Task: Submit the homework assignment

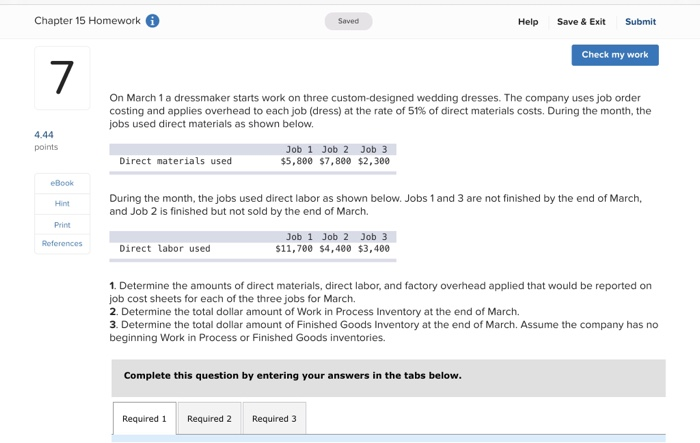Action: tap(640, 21)
